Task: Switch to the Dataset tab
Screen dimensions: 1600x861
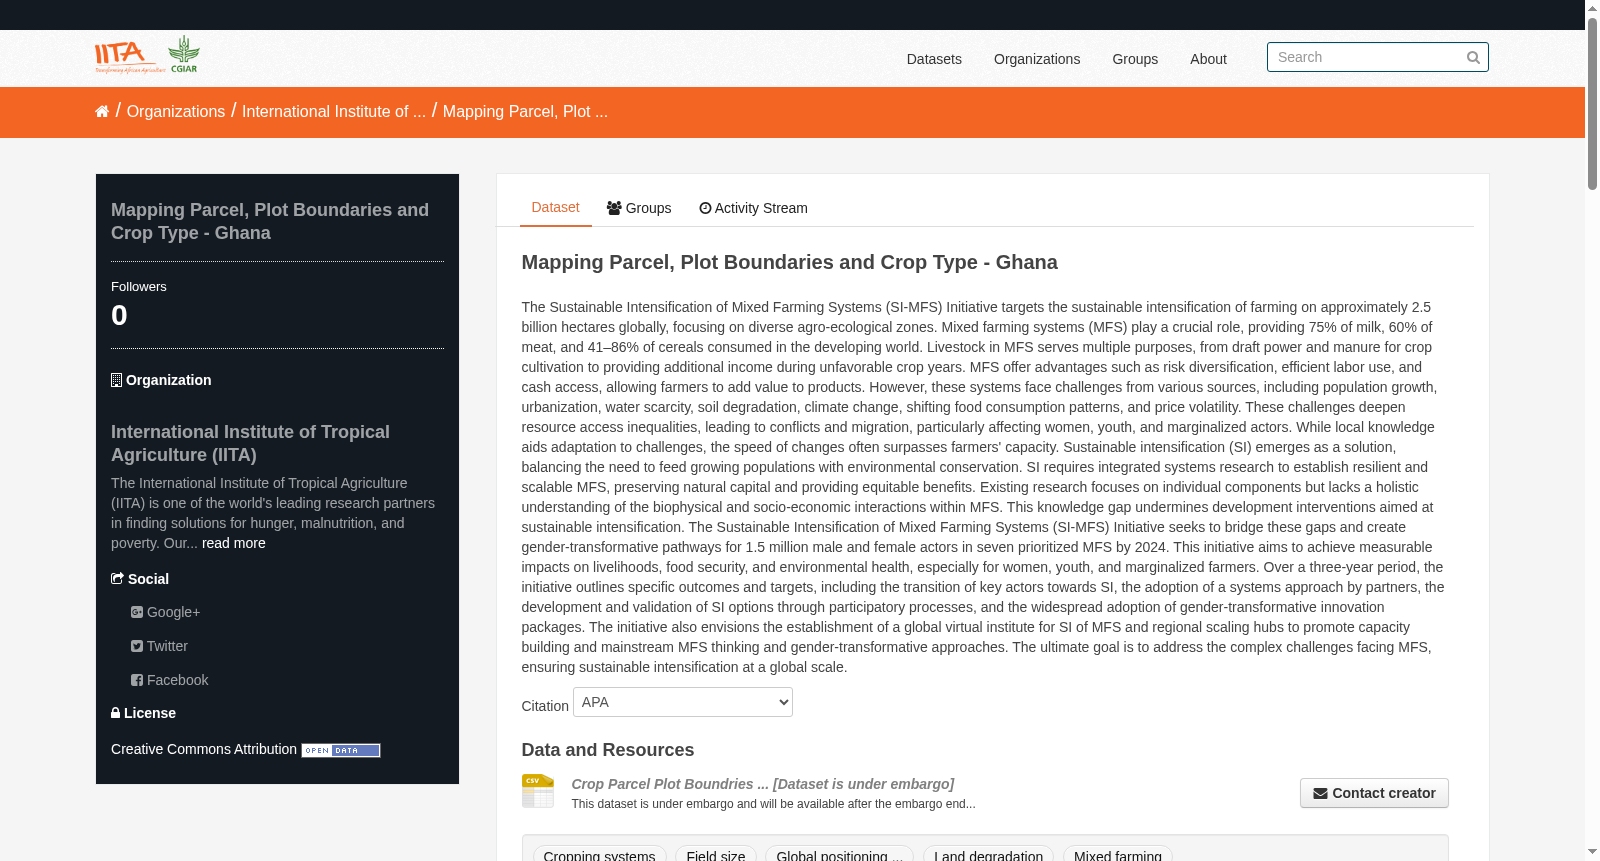Action: point(555,207)
